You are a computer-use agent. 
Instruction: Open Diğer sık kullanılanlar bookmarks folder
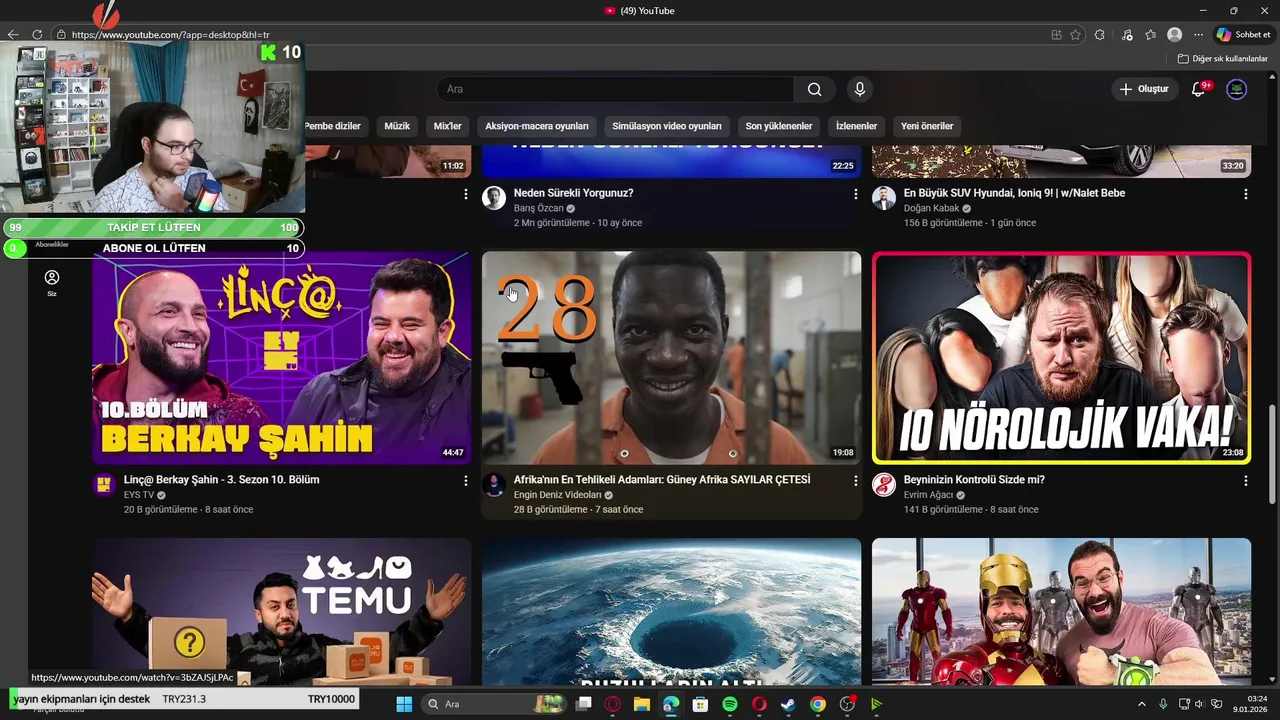pos(1223,58)
